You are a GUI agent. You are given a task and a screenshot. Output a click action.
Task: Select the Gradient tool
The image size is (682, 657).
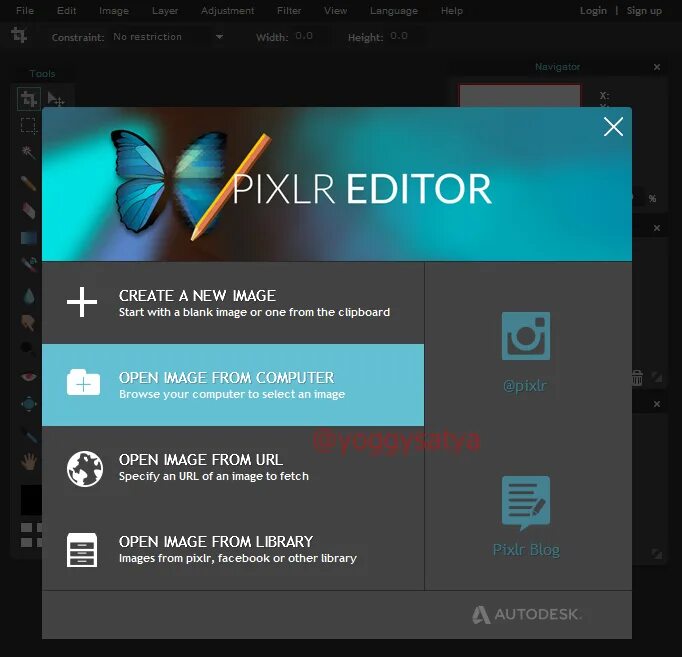click(x=29, y=238)
